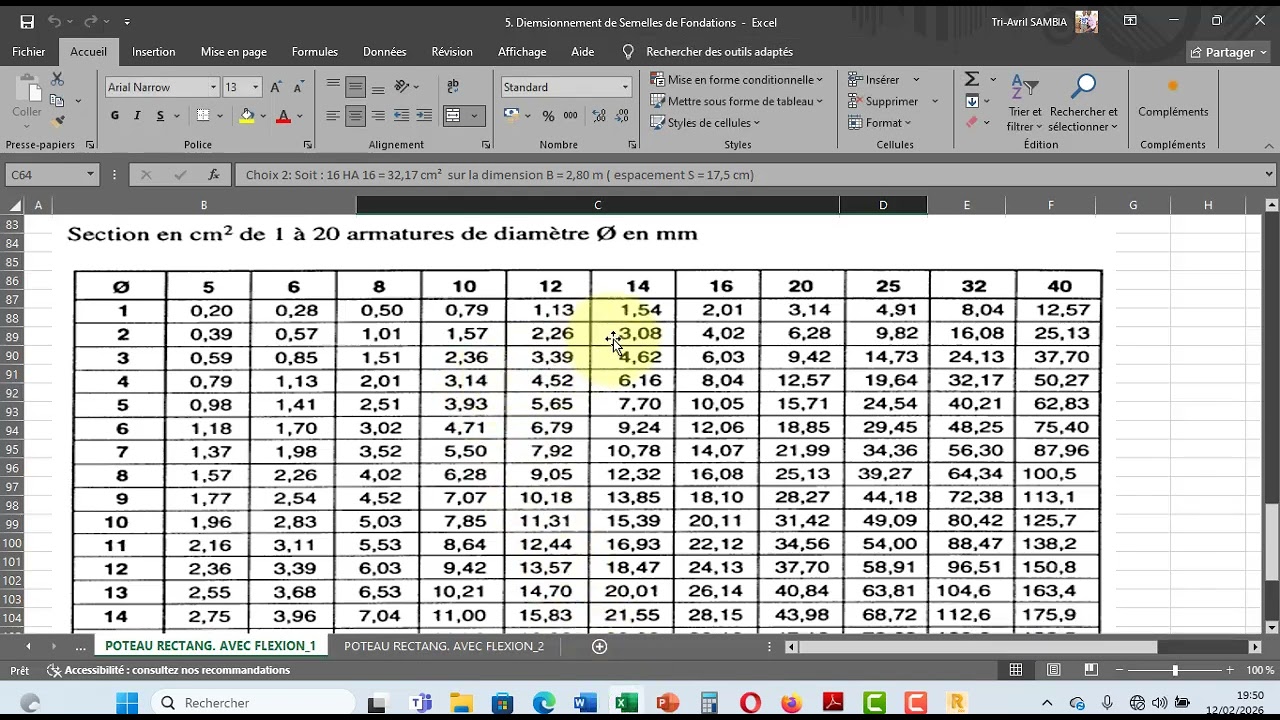Image resolution: width=1280 pixels, height=720 pixels.
Task: Click the text orientation icon
Action: [402, 87]
